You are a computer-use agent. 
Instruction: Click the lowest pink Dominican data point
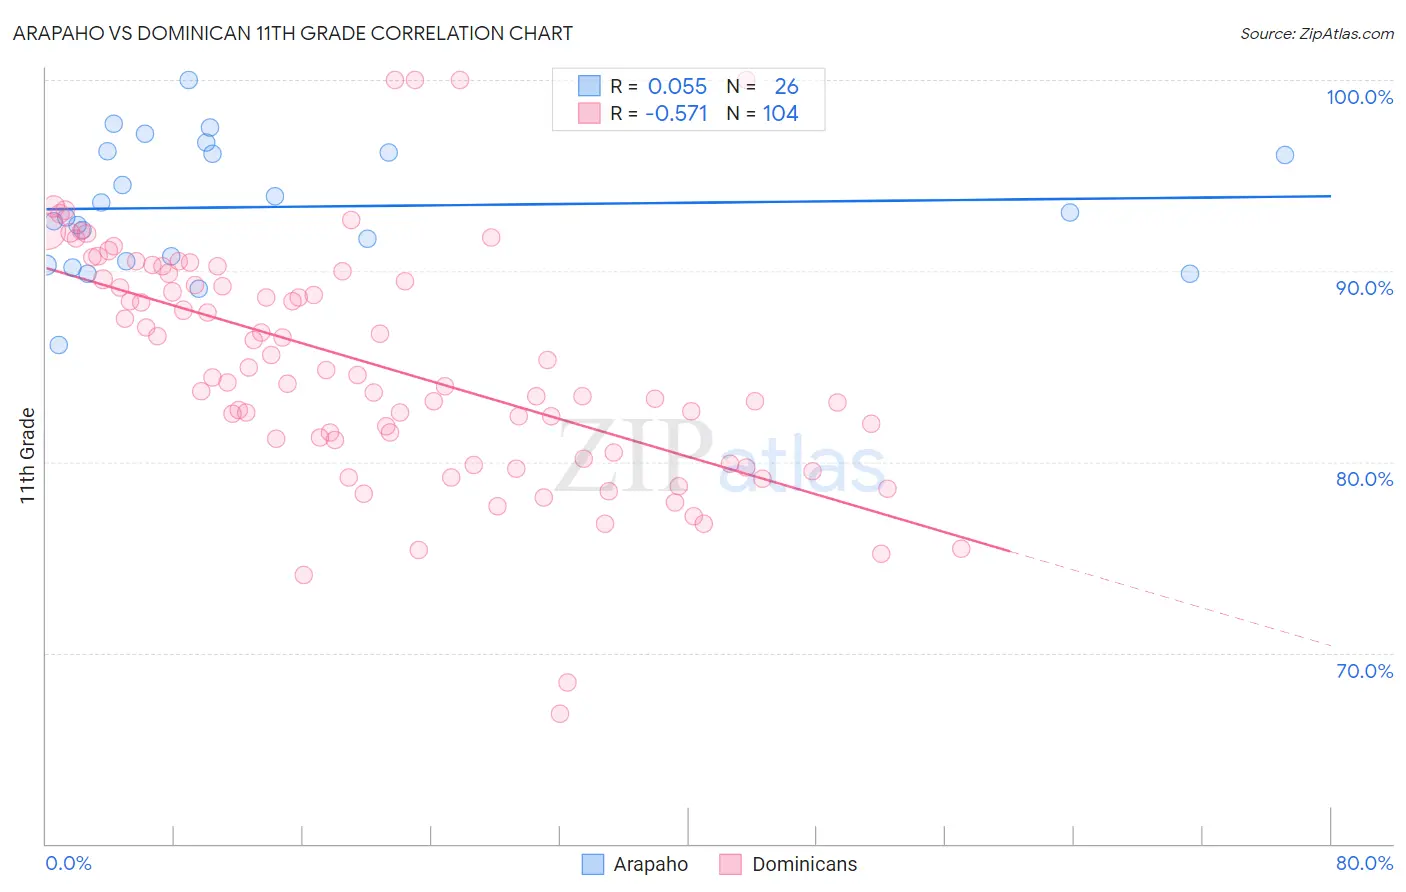click(560, 714)
